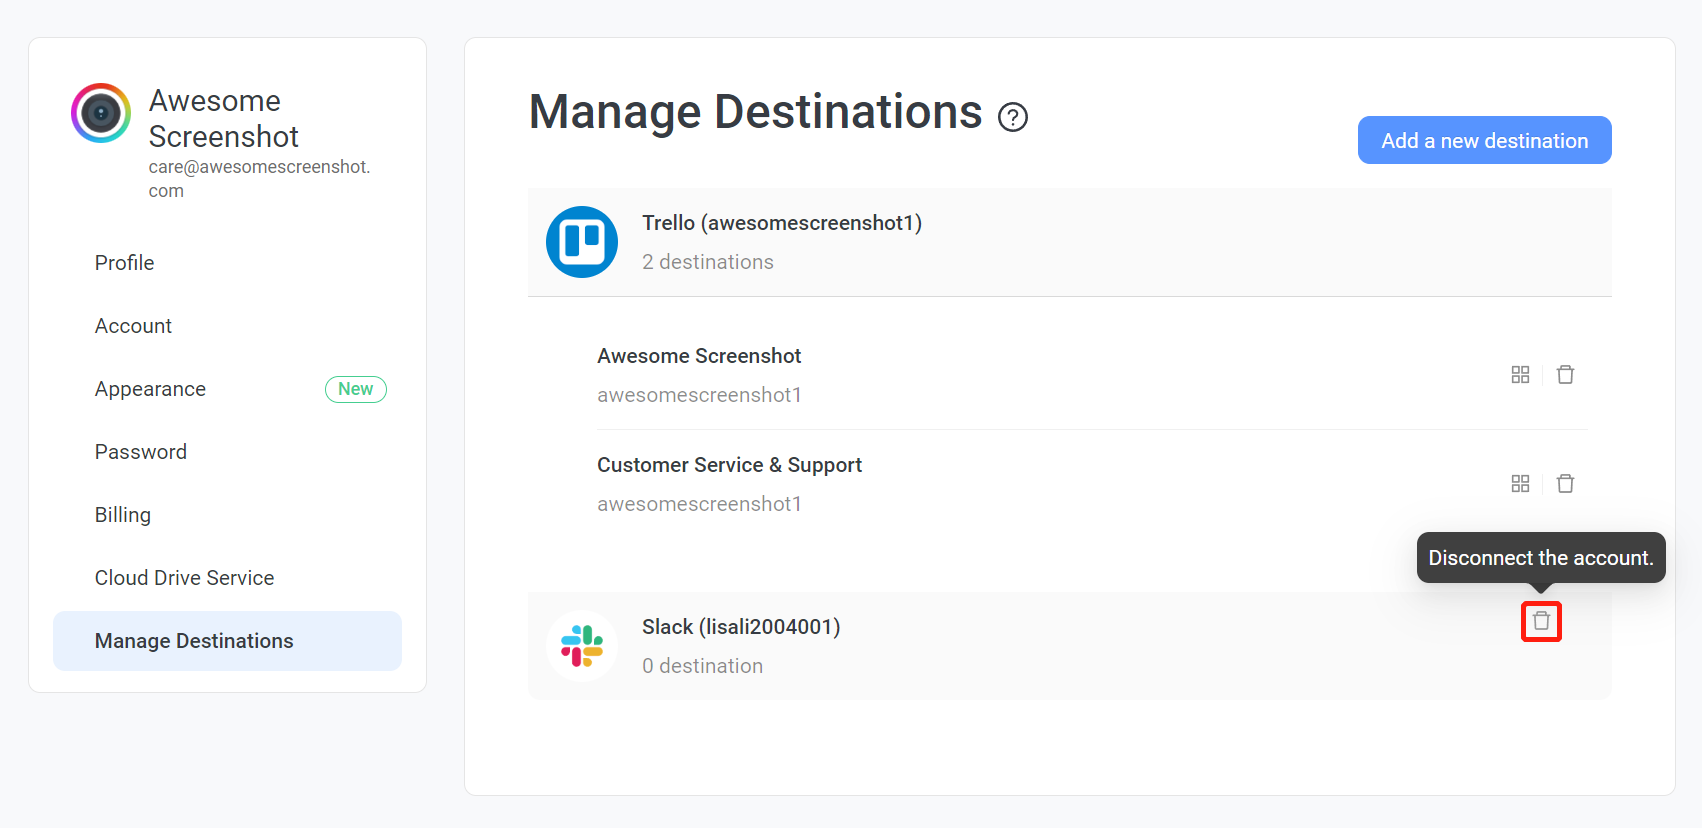This screenshot has width=1702, height=828.
Task: Click the Trello logo icon
Action: (x=582, y=242)
